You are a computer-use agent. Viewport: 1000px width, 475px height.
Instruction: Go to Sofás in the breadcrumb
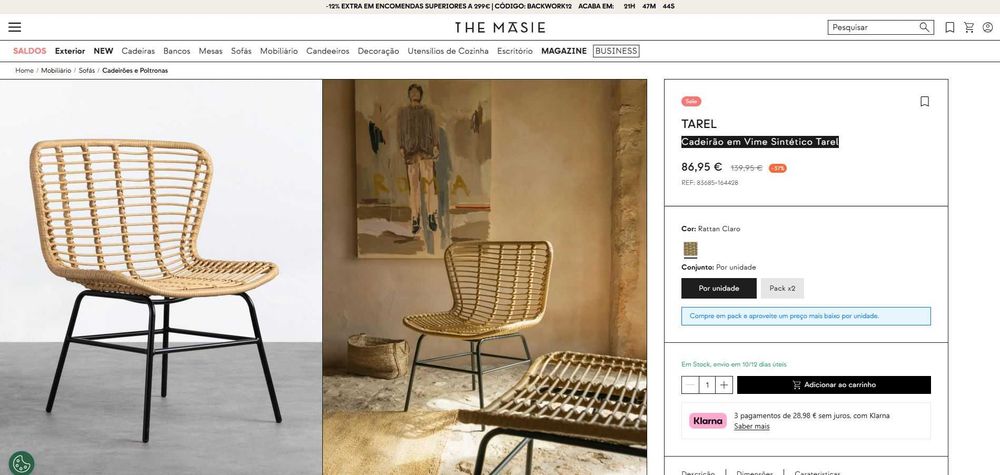87,71
